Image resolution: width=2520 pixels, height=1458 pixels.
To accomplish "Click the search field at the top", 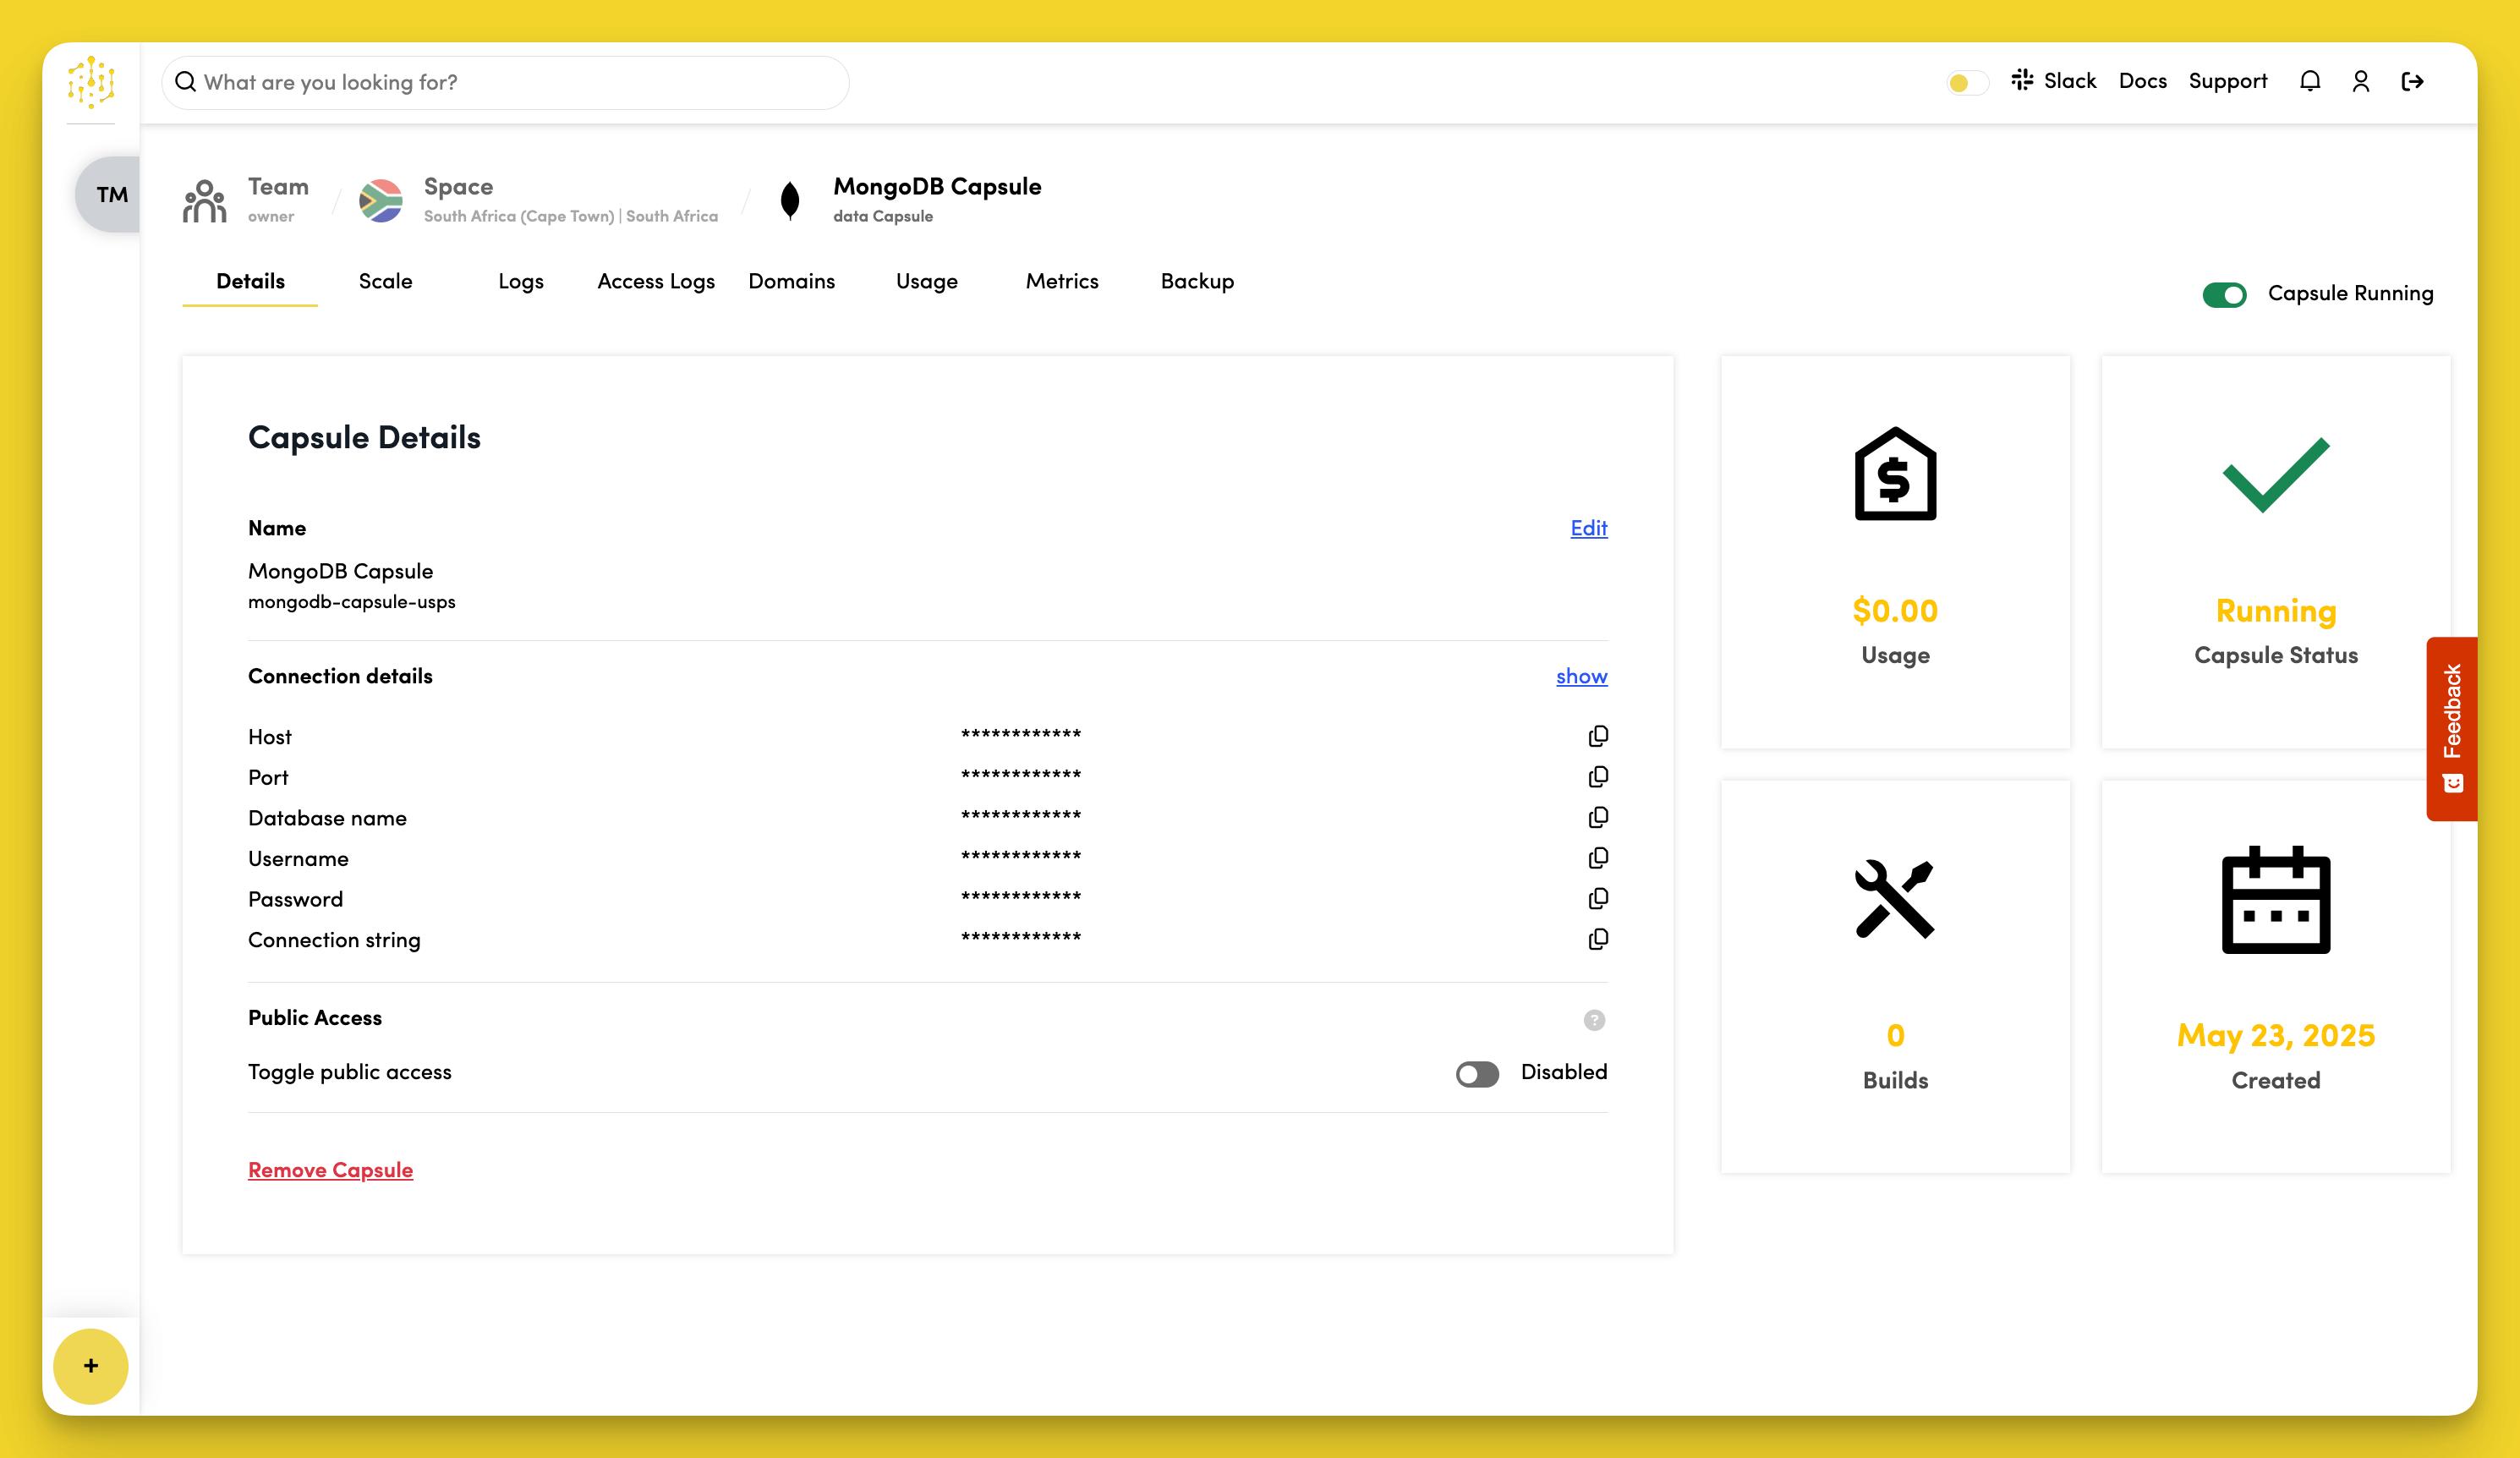I will [x=504, y=82].
